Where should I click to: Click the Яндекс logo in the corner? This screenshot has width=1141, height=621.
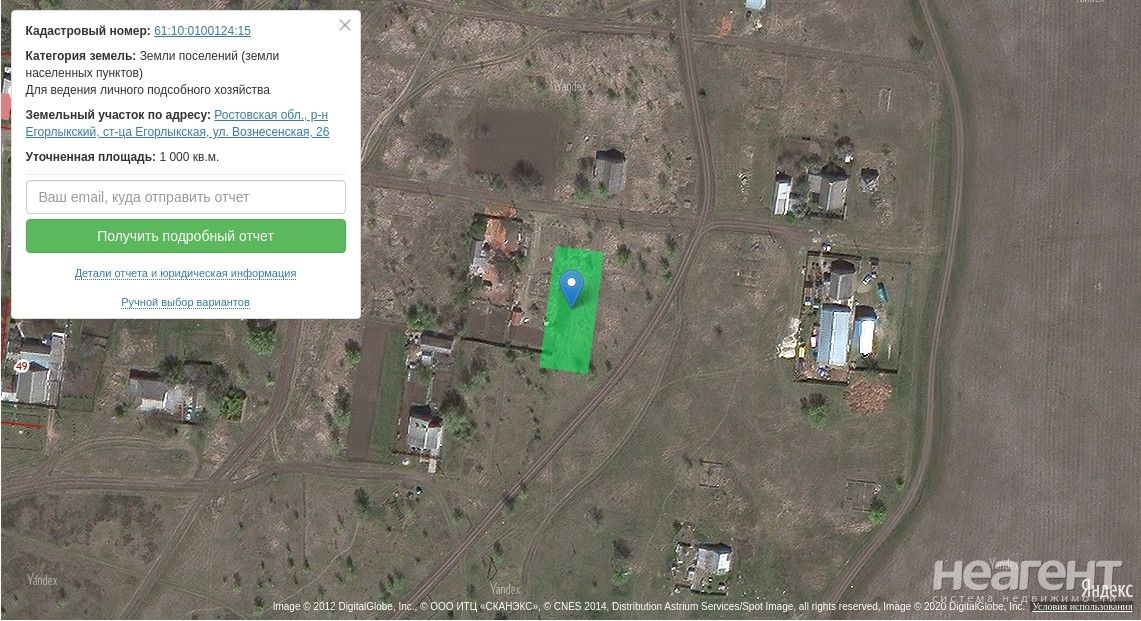coord(1107,589)
